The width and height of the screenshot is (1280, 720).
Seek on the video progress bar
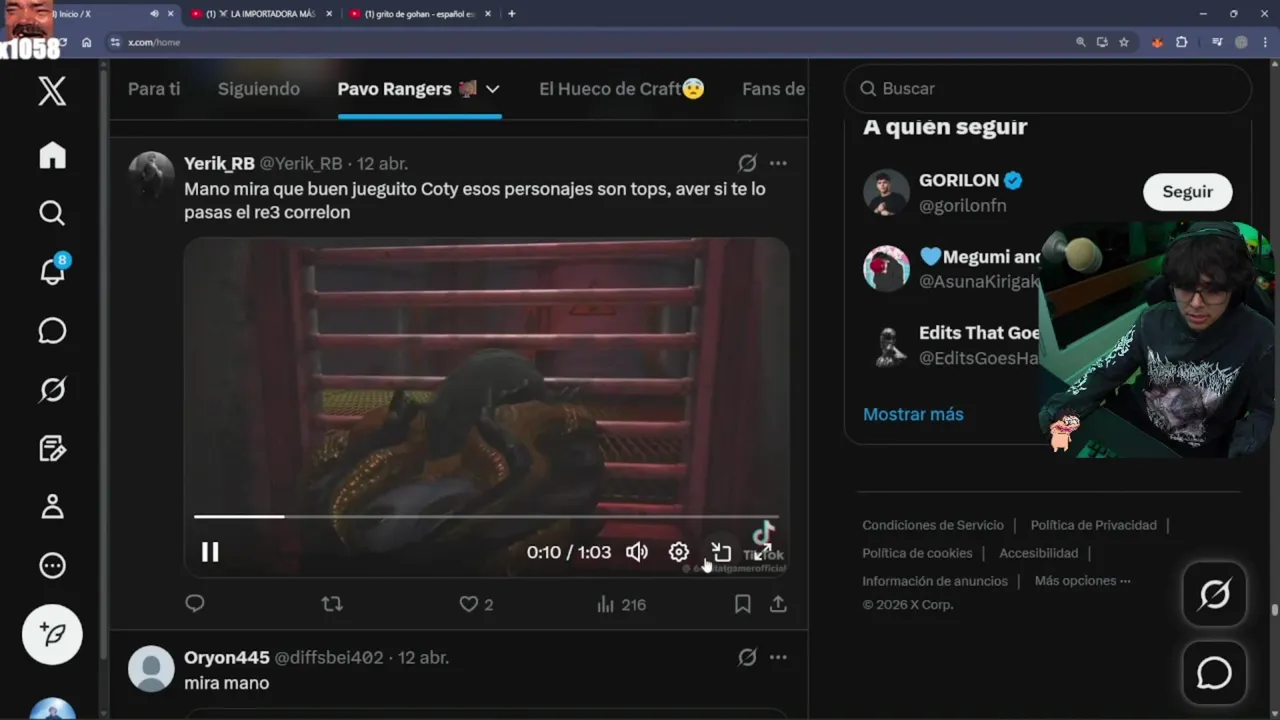point(486,517)
